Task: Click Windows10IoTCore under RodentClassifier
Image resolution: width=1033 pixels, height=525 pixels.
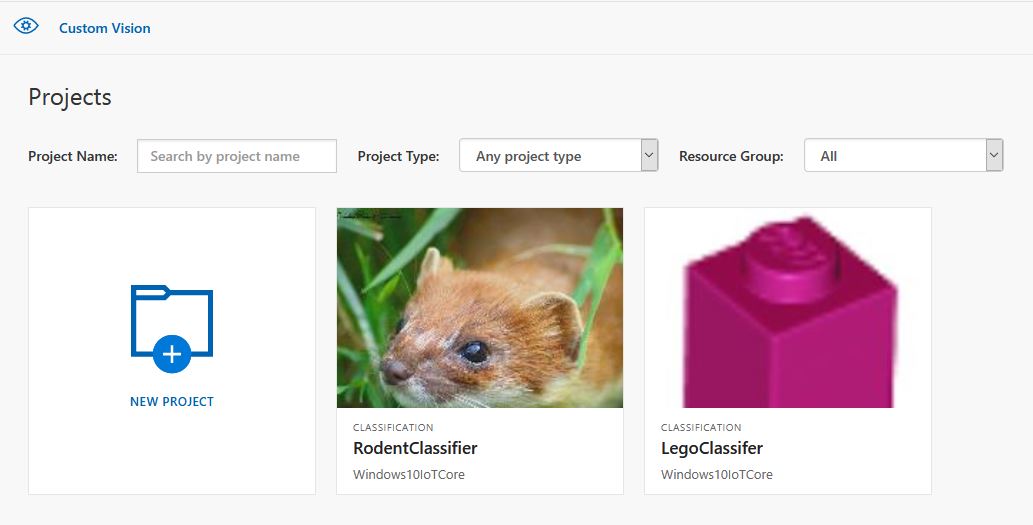Action: coord(409,474)
